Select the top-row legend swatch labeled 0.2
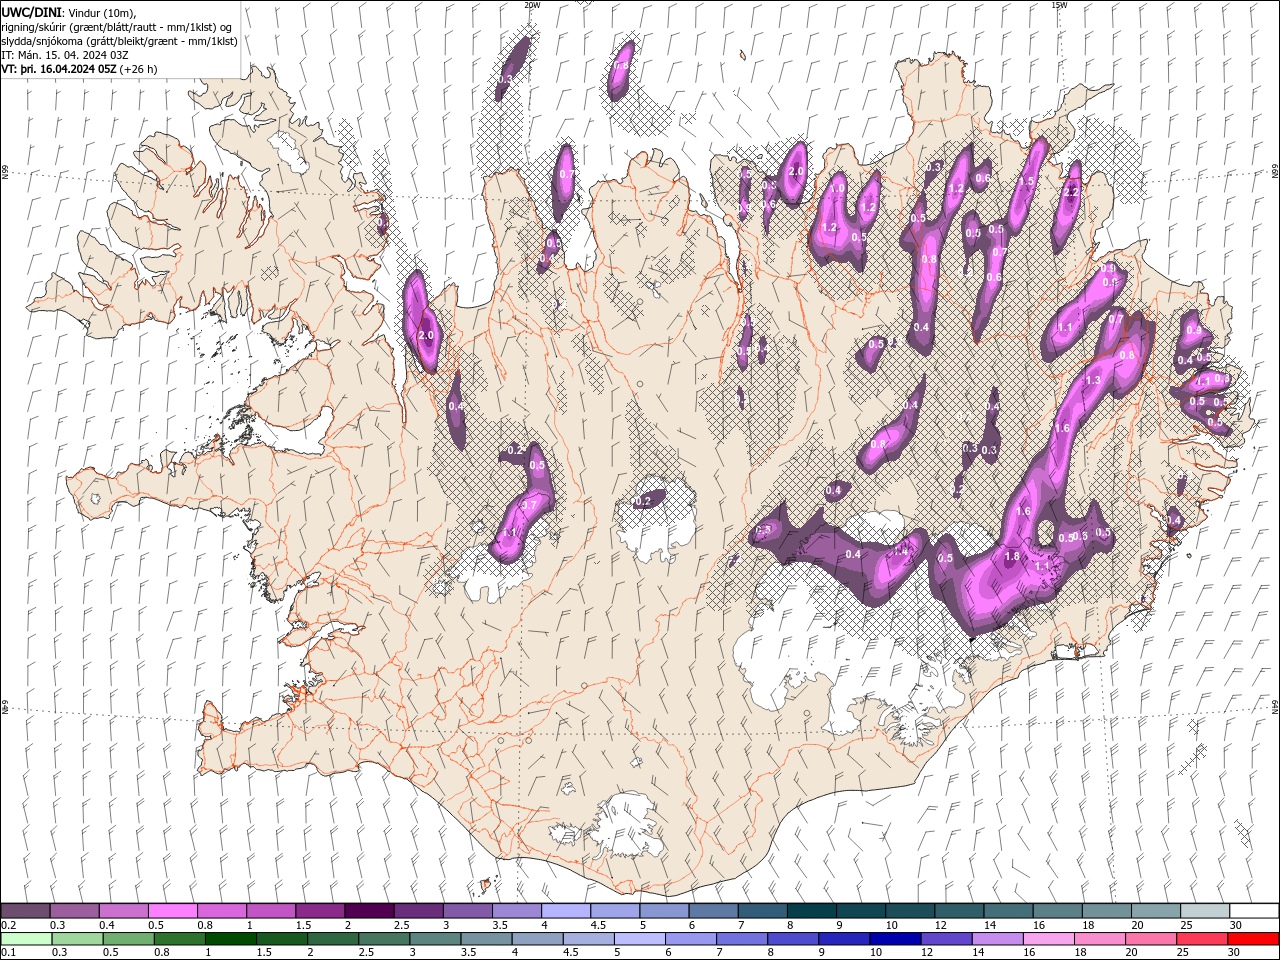 [26, 911]
